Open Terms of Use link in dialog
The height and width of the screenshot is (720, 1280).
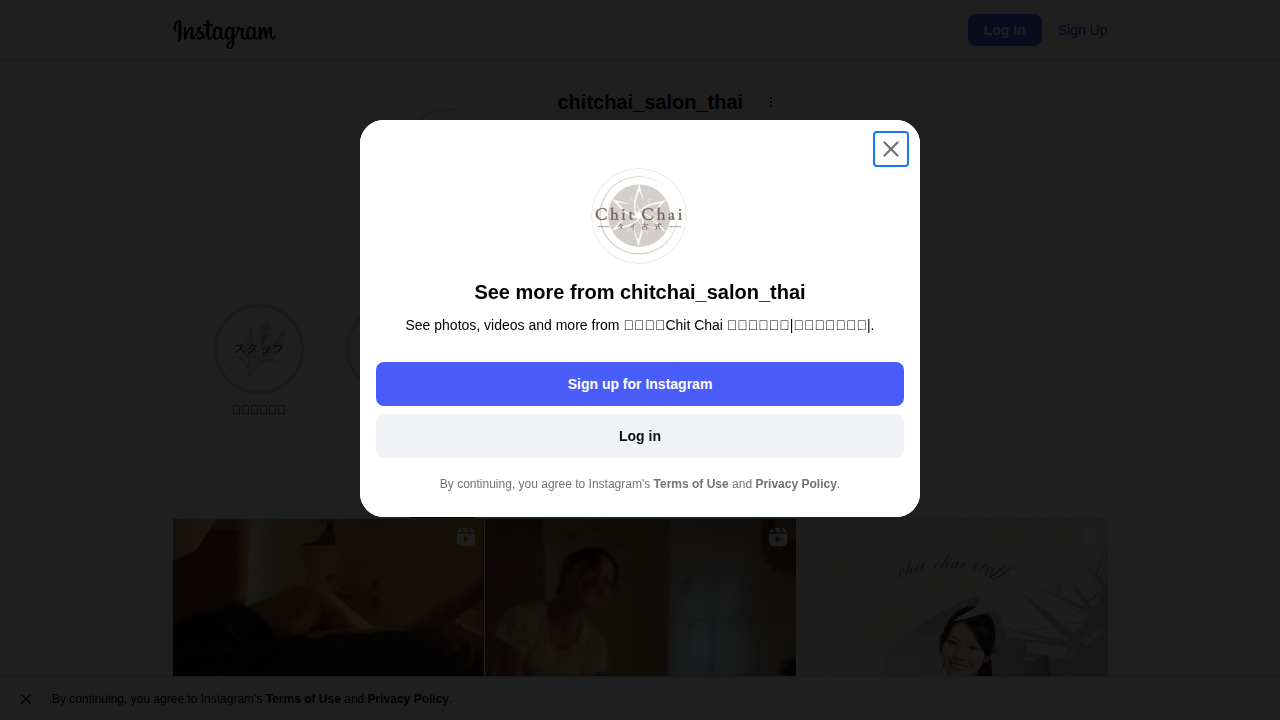pos(690,484)
